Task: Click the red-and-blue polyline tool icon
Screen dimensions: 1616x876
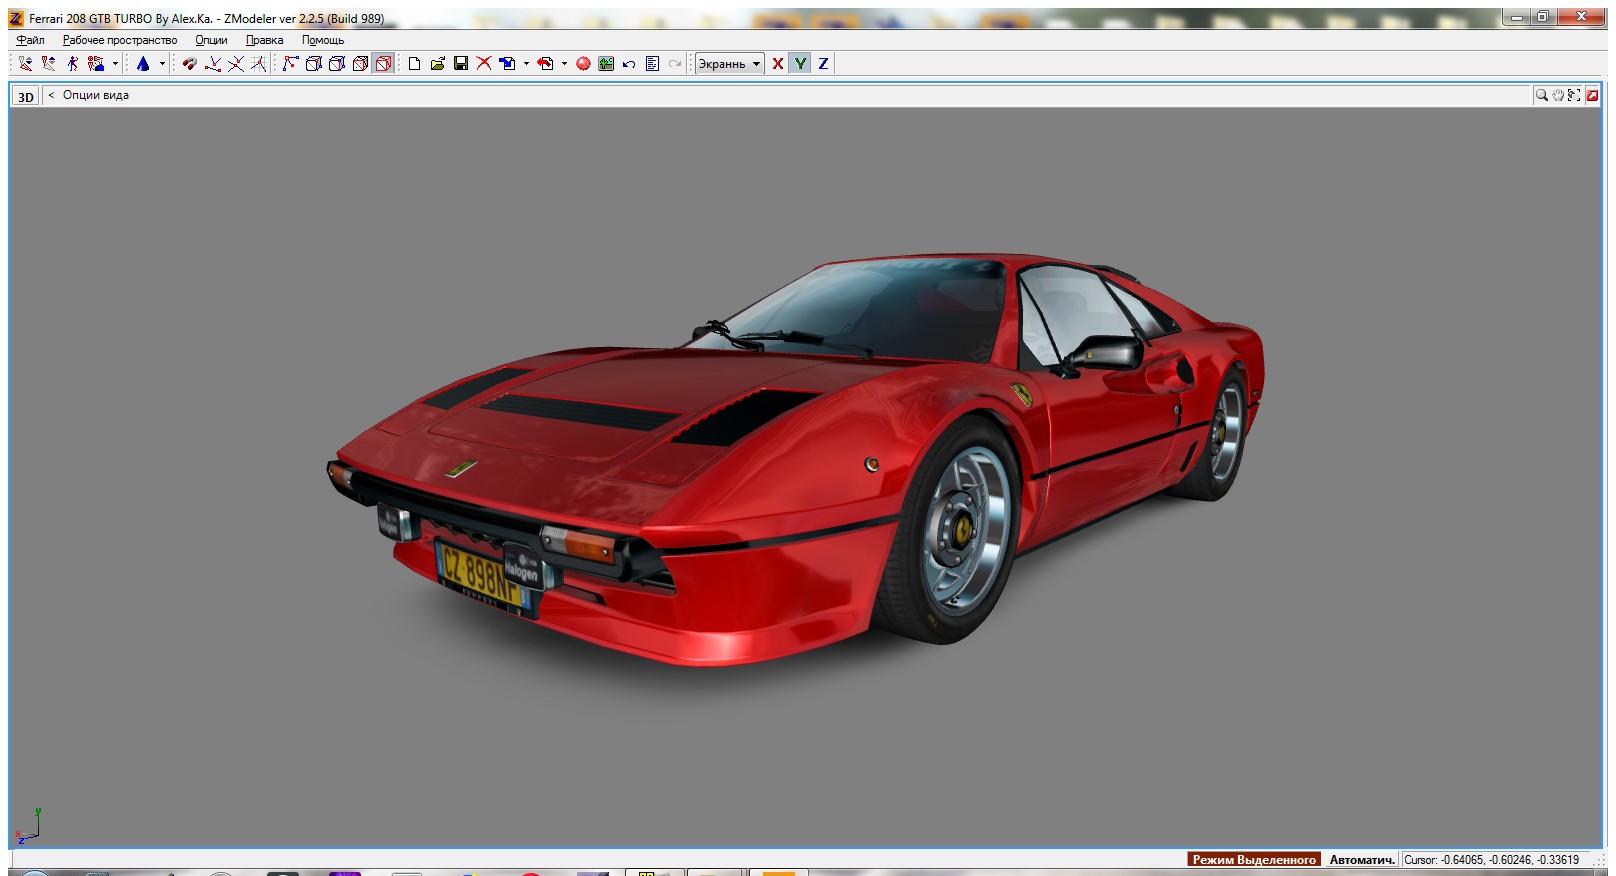Action: 290,63
